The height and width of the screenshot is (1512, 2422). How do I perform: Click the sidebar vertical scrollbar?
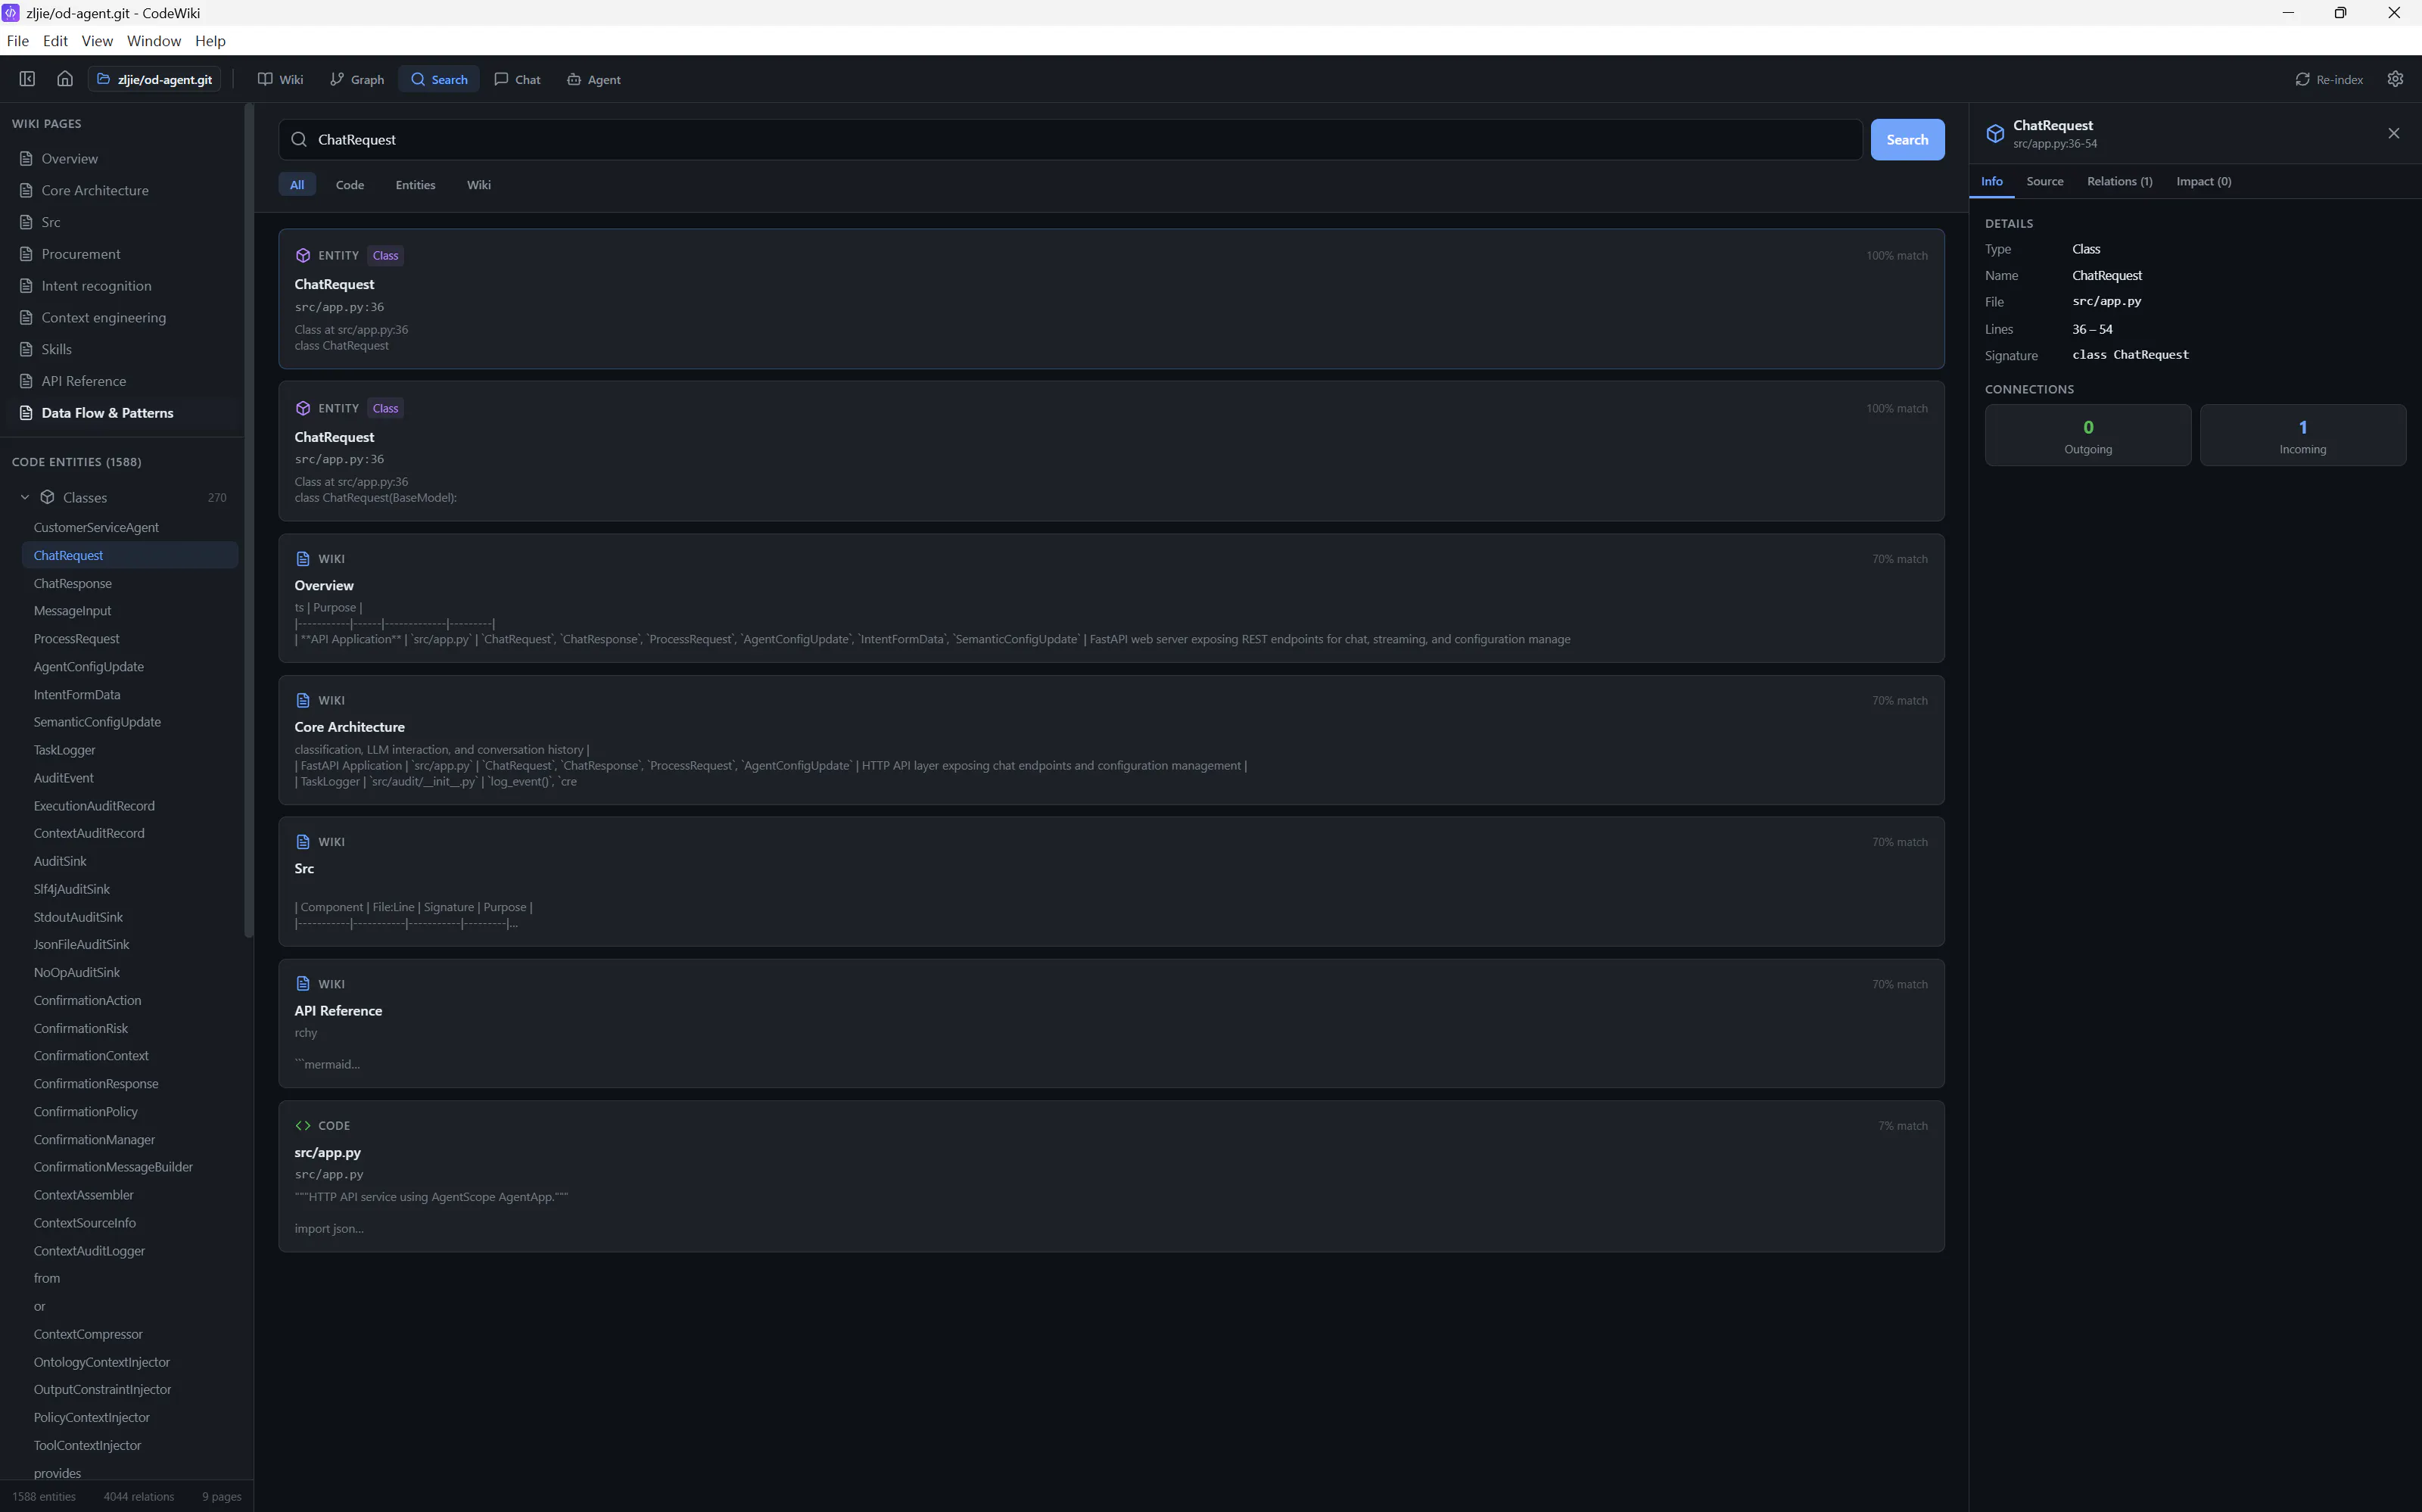tap(248, 520)
